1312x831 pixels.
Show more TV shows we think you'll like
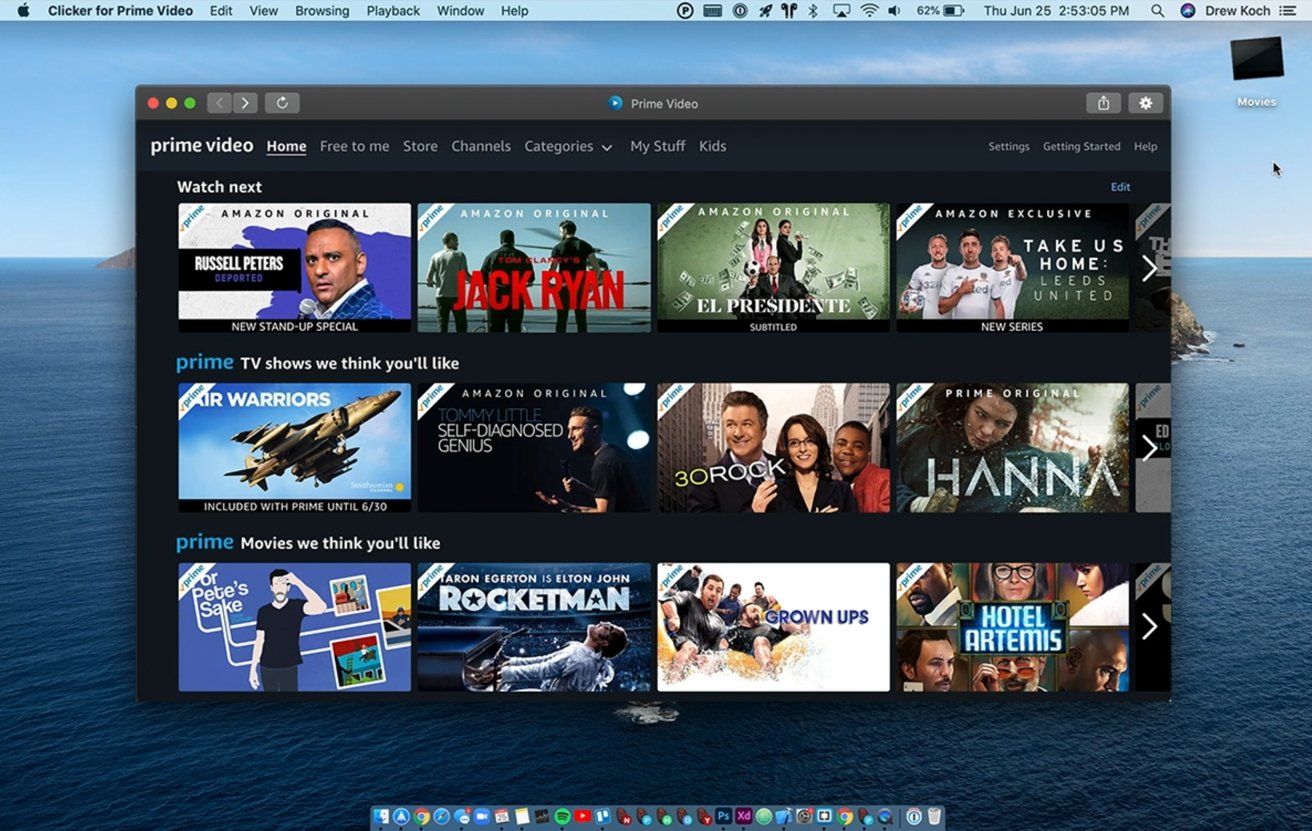(1149, 448)
